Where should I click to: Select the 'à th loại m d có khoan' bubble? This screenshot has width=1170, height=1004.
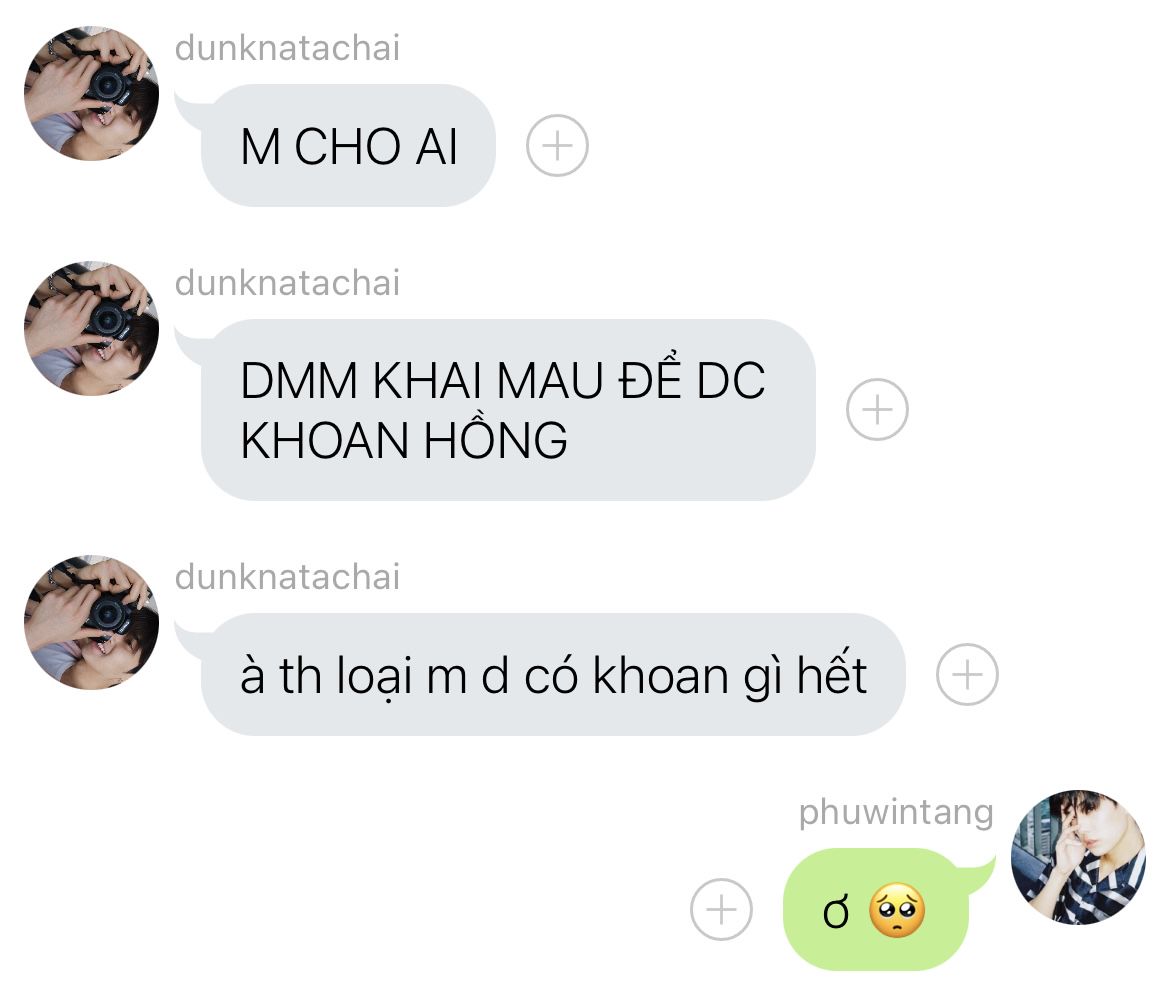click(553, 674)
